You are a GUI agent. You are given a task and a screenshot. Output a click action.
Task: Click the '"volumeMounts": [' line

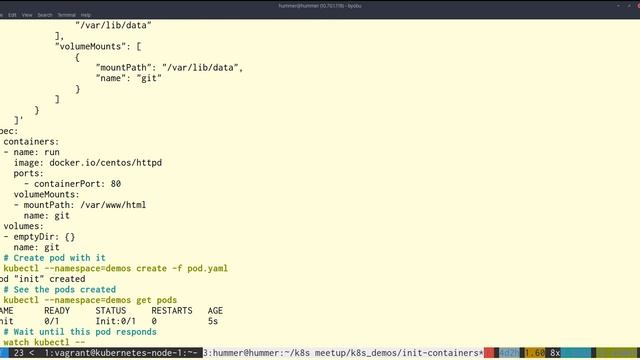[x=98, y=47]
